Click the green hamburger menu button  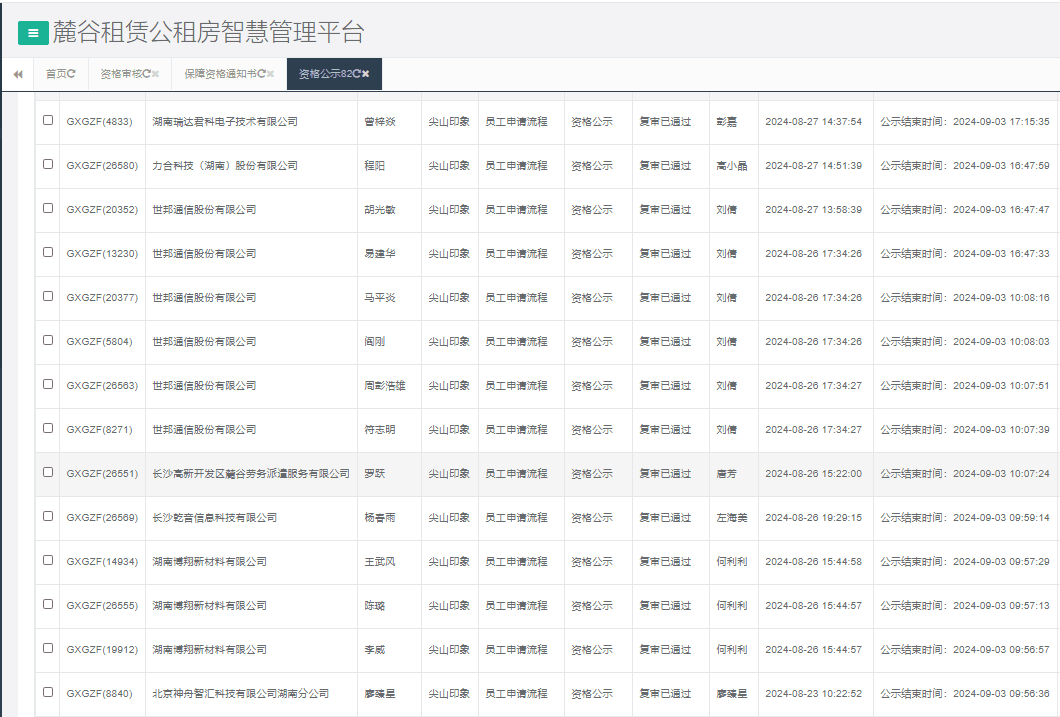pyautogui.click(x=33, y=33)
